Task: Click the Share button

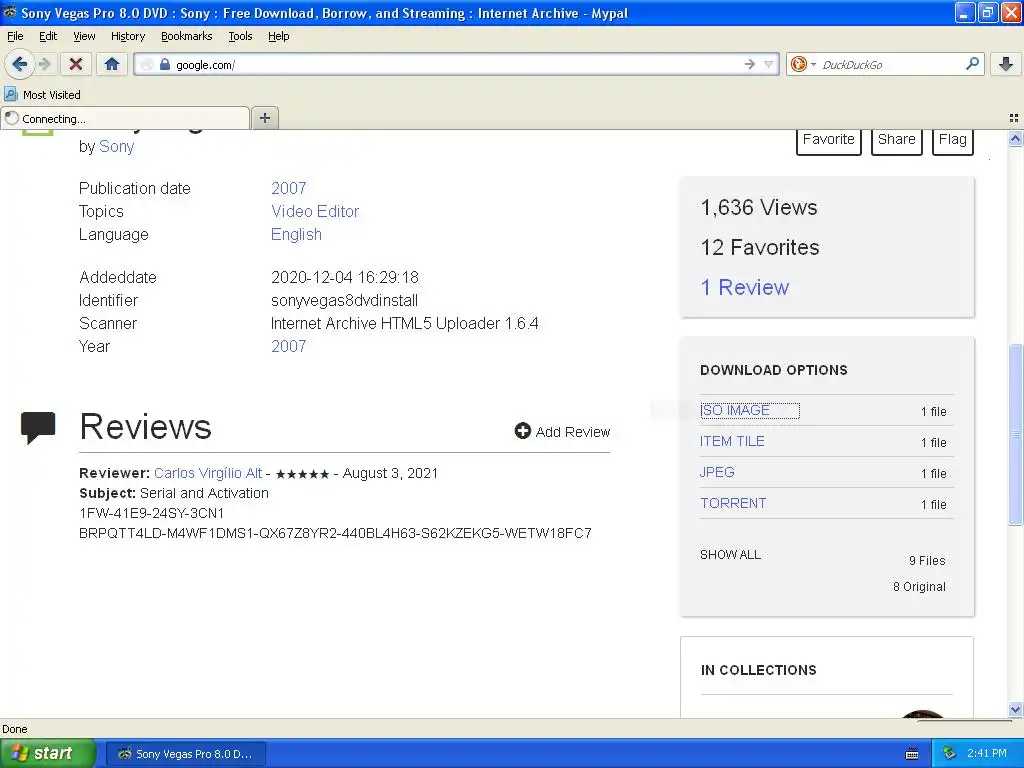Action: (897, 141)
